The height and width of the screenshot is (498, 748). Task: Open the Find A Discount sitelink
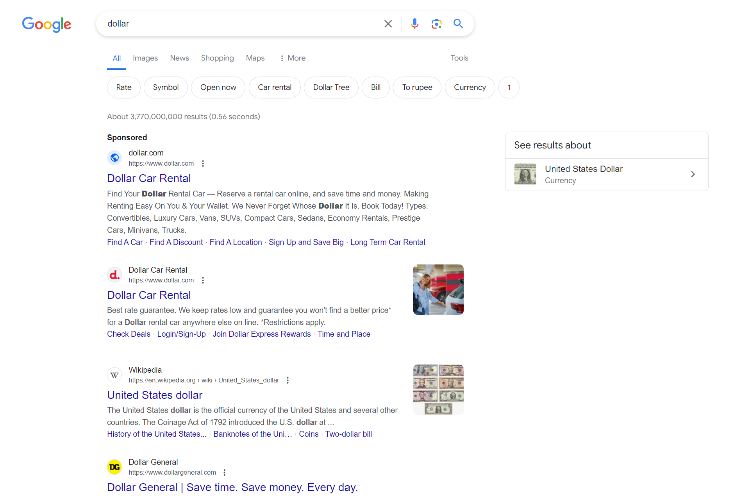coord(176,242)
